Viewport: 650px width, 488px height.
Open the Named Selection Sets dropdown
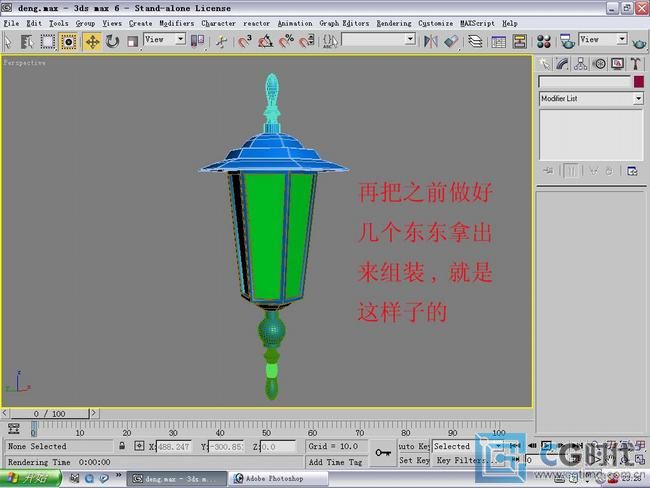coord(378,39)
